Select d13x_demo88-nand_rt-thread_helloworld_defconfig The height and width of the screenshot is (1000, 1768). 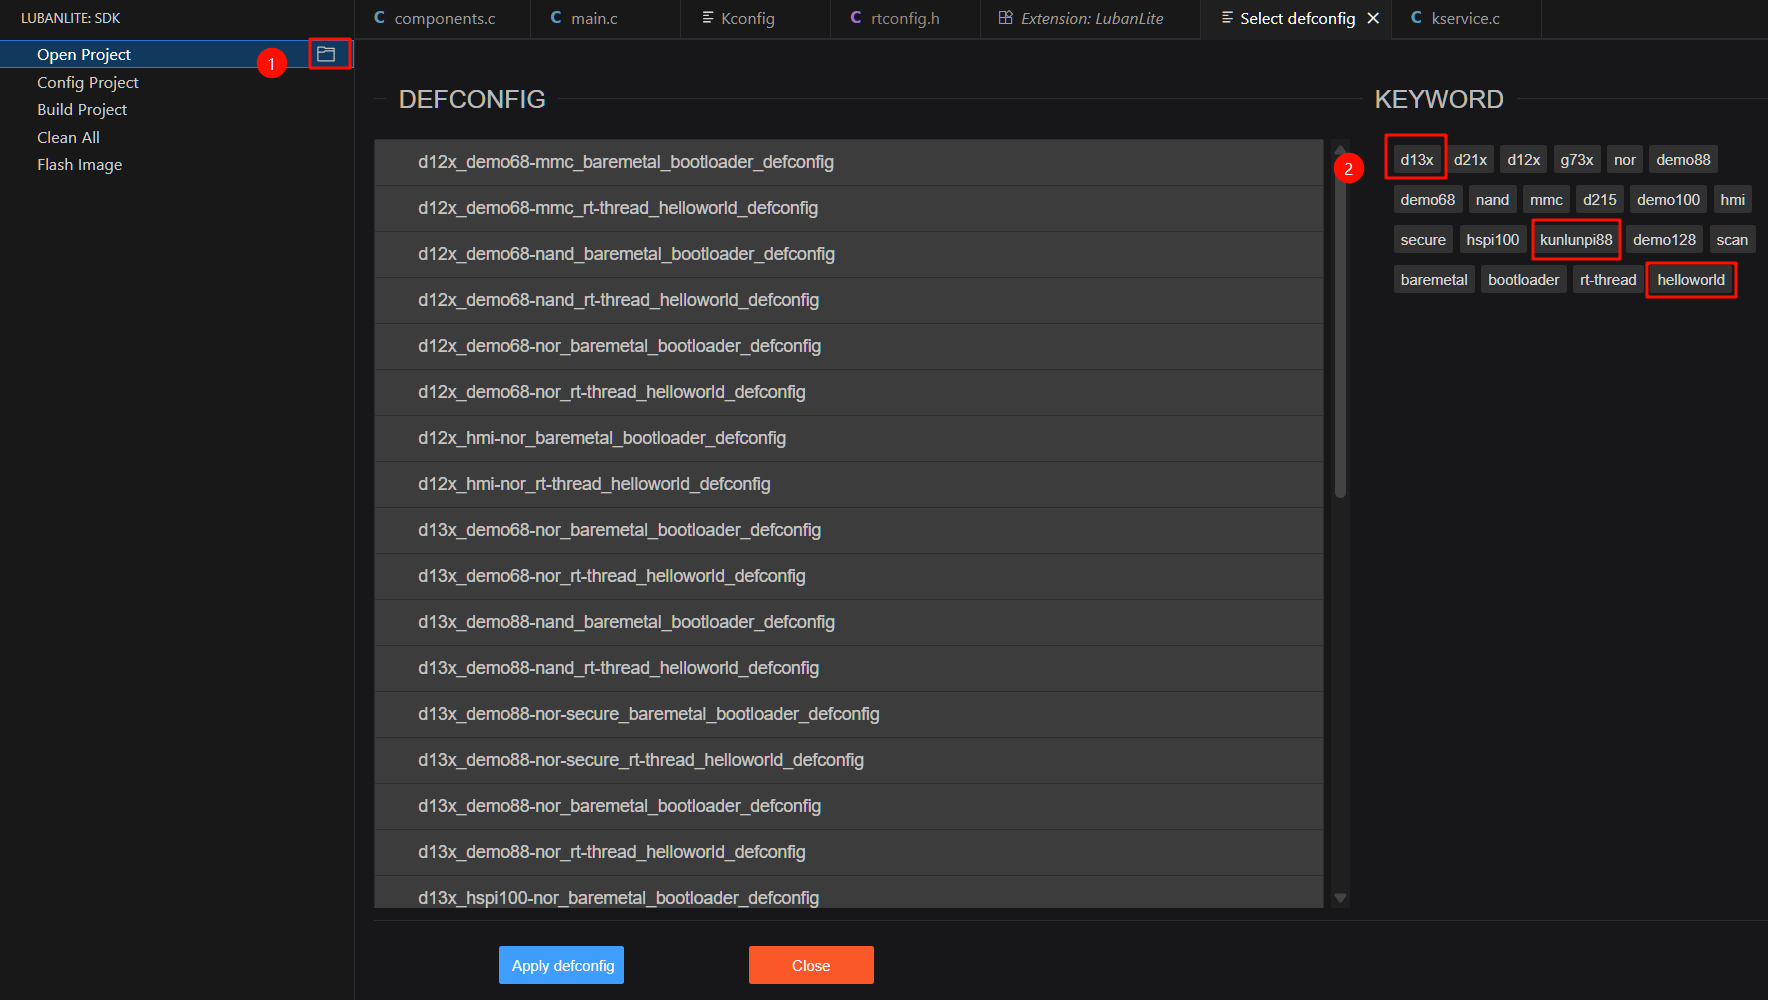(x=849, y=668)
